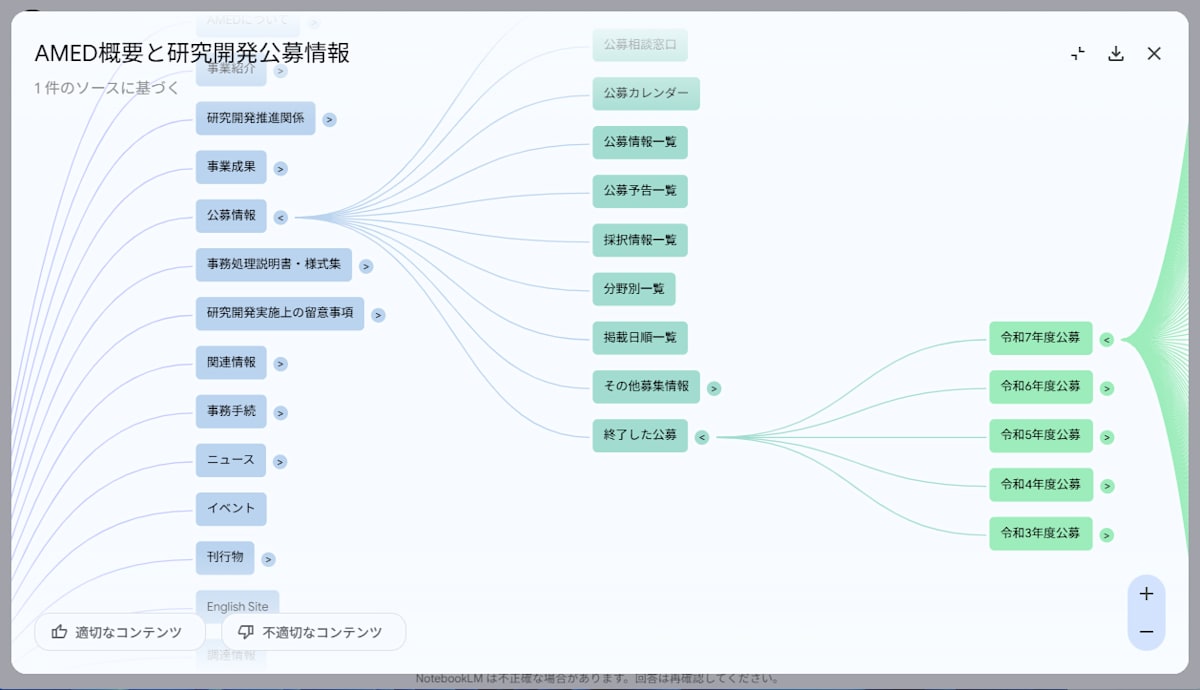The image size is (1200, 690).
Task: Select the 令和3年度公募 node
Action: (x=1041, y=533)
